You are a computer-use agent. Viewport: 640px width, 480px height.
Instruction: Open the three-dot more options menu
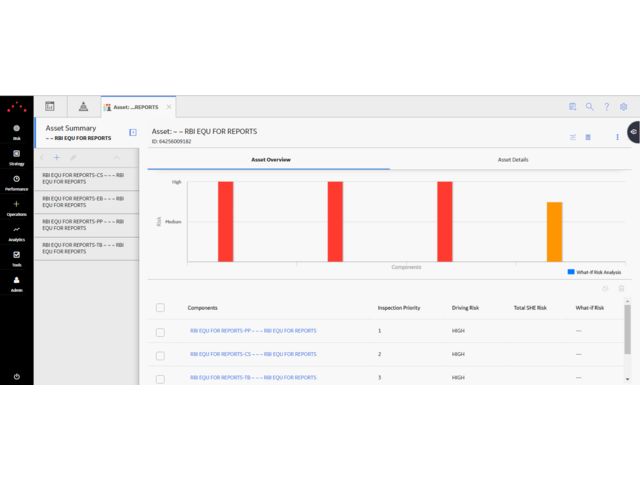click(x=617, y=137)
